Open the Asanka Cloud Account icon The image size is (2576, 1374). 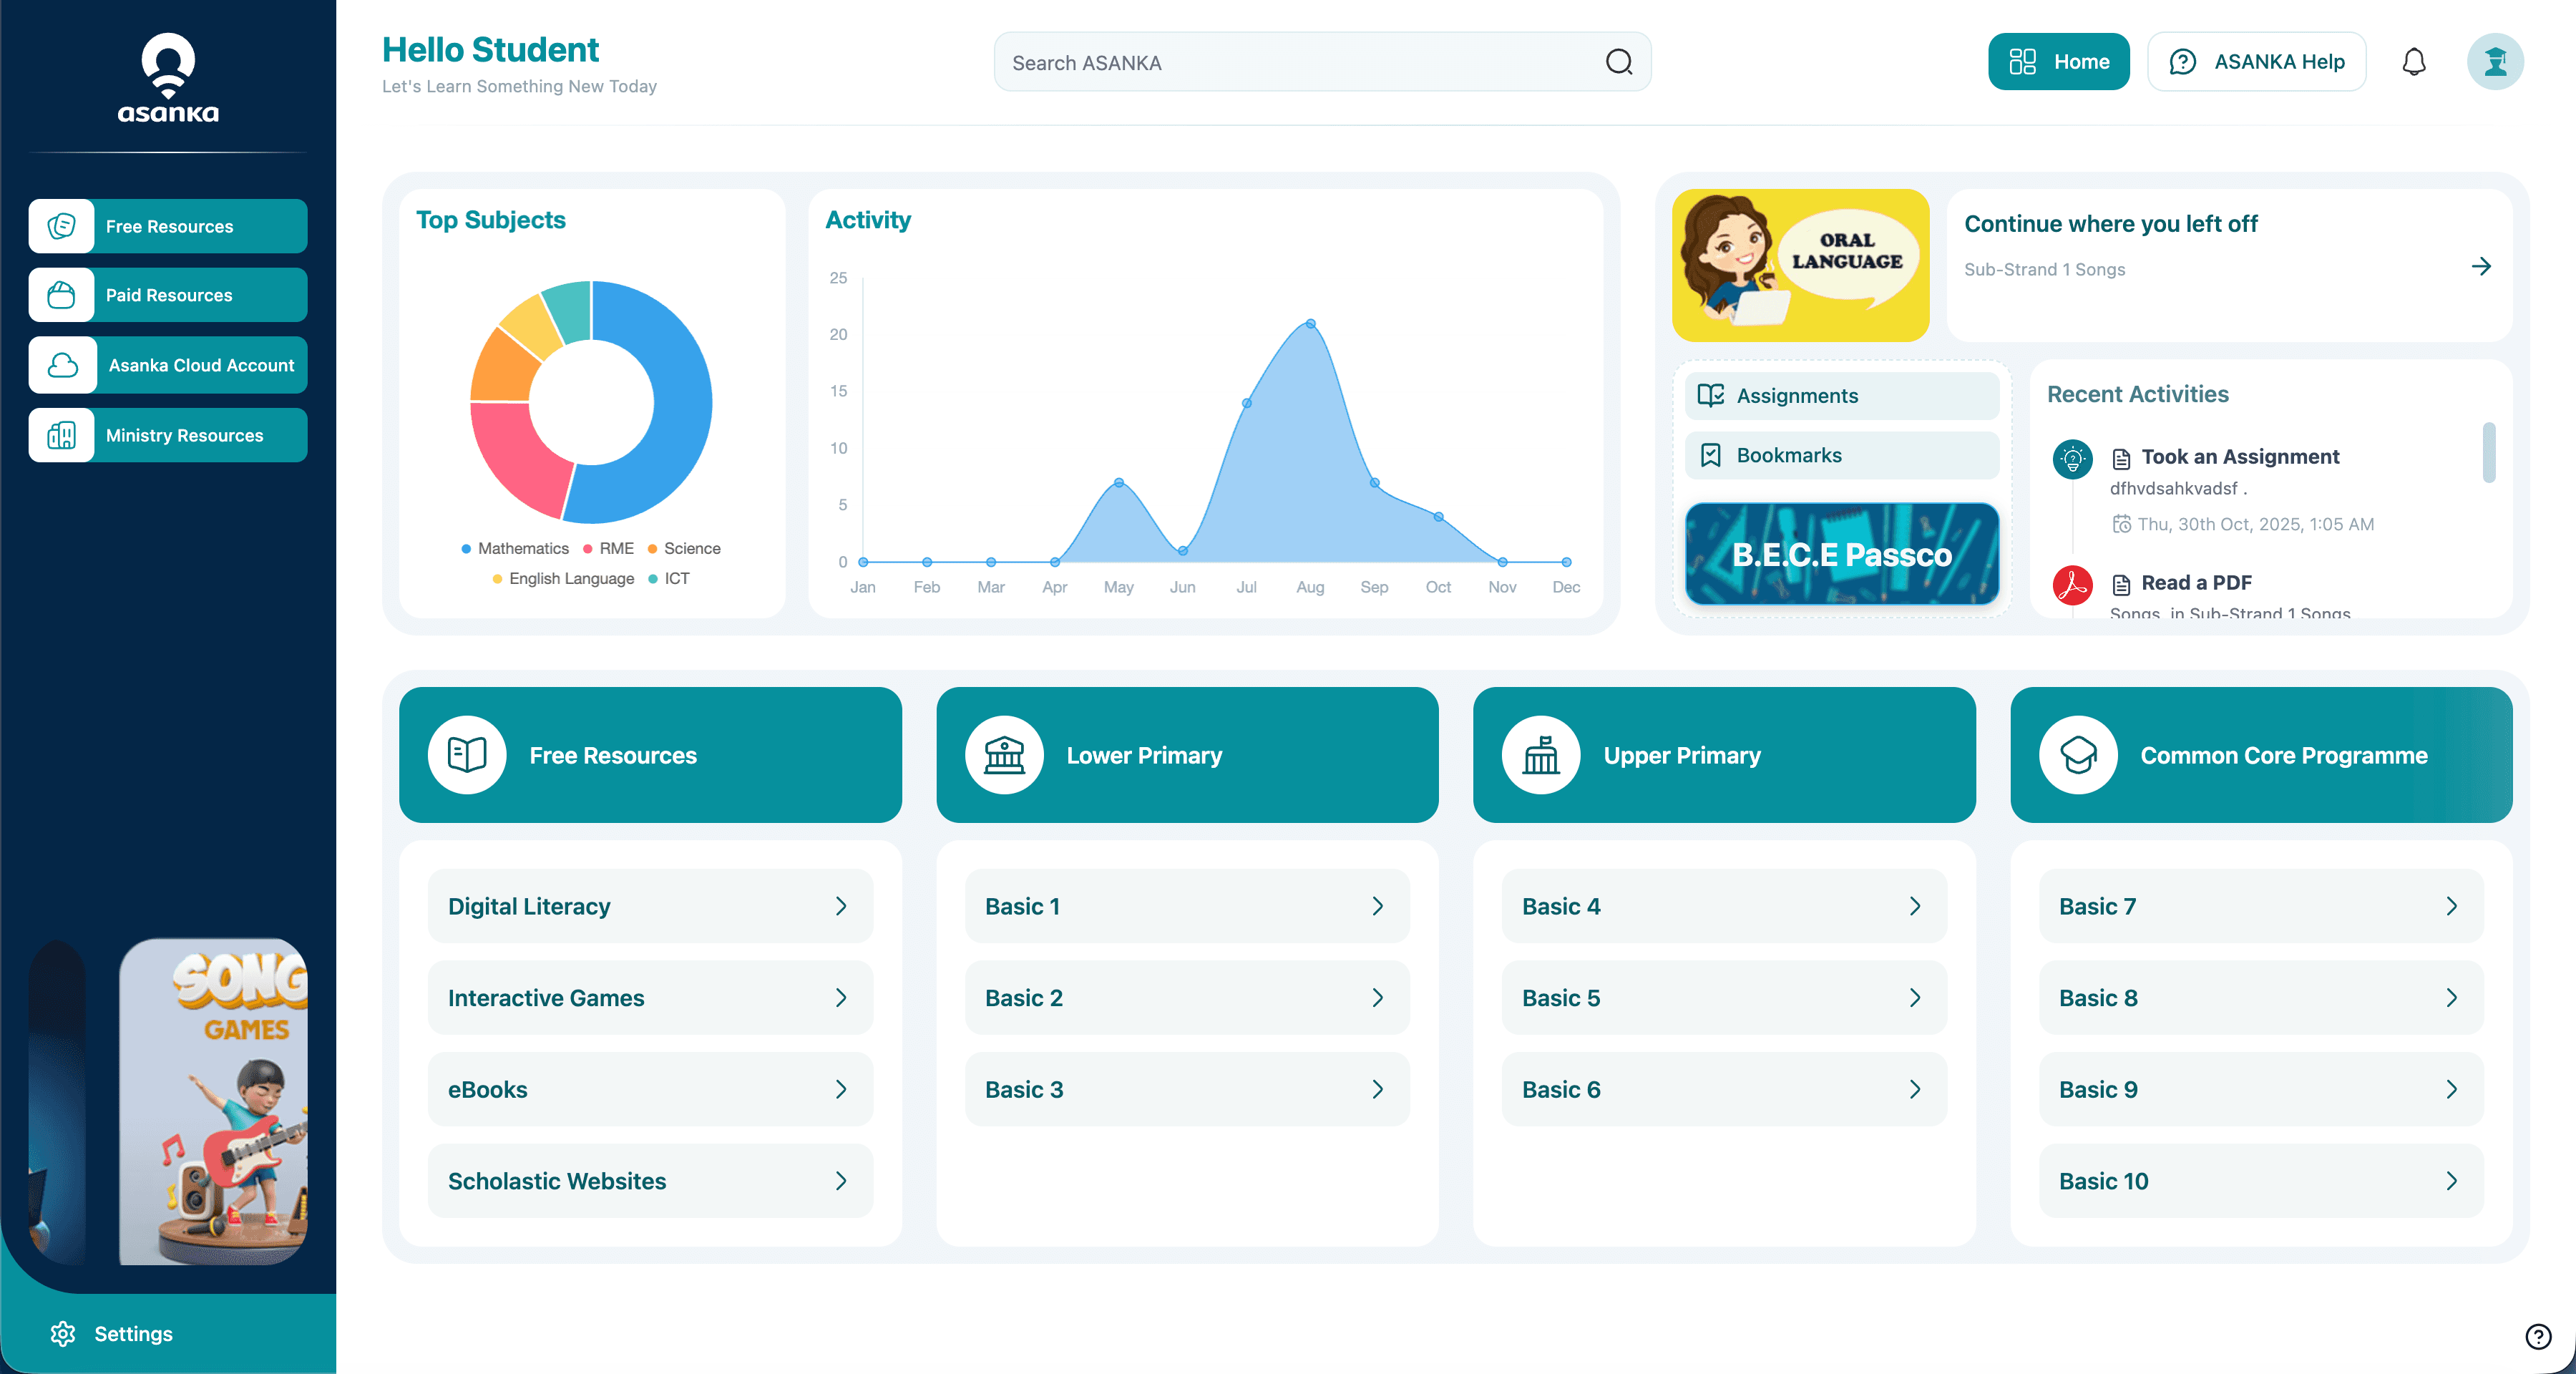tap(61, 365)
